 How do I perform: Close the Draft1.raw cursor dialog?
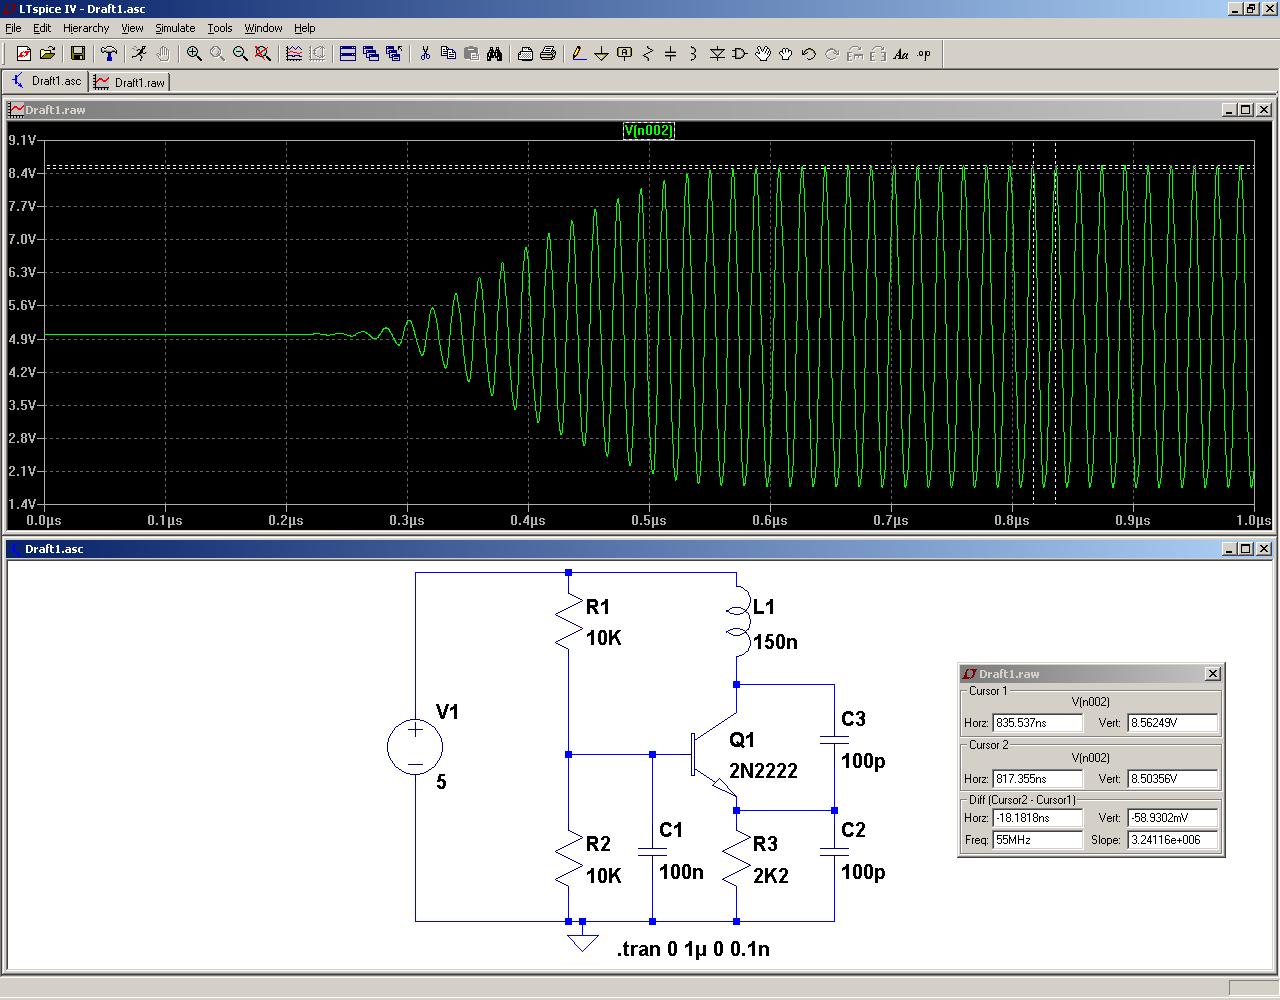pyautogui.click(x=1212, y=674)
